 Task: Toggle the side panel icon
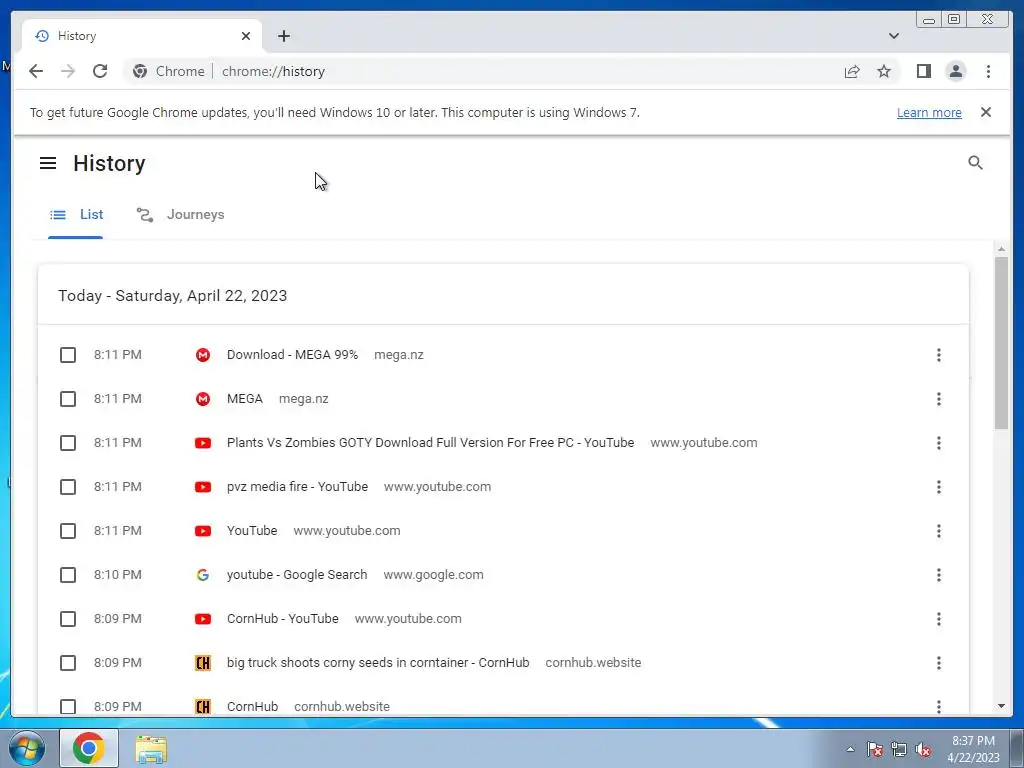(923, 71)
